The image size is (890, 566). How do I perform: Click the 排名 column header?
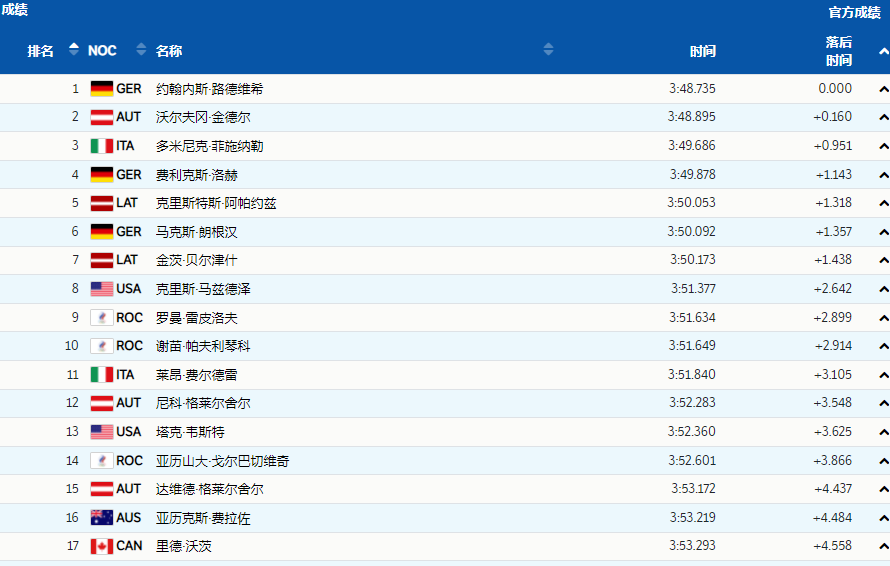tap(40, 51)
